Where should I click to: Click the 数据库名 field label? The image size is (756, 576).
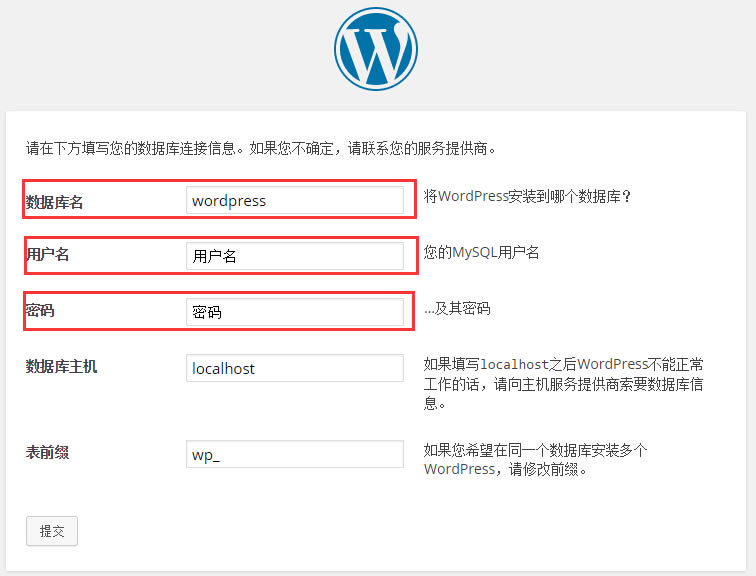click(54, 202)
